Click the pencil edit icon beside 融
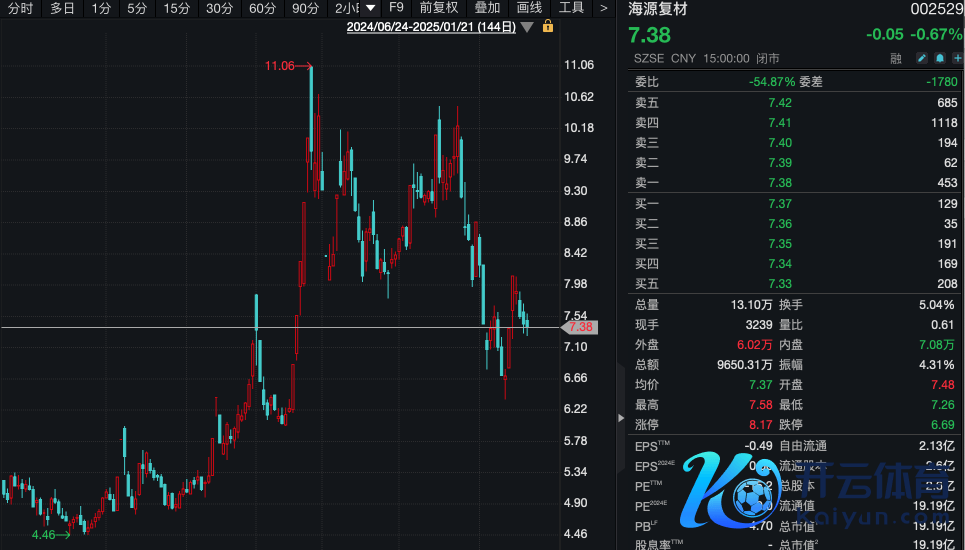This screenshot has width=965, height=550. tap(922, 59)
